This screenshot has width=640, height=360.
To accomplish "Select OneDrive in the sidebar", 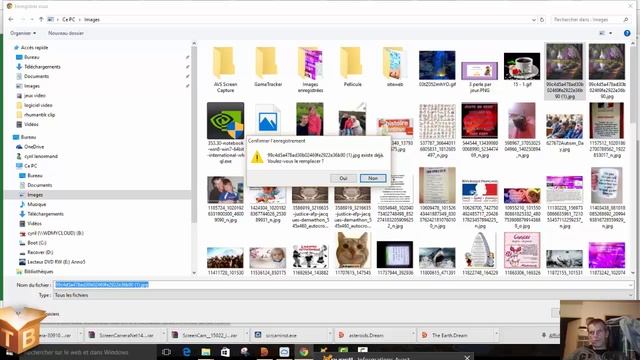I will [33, 147].
